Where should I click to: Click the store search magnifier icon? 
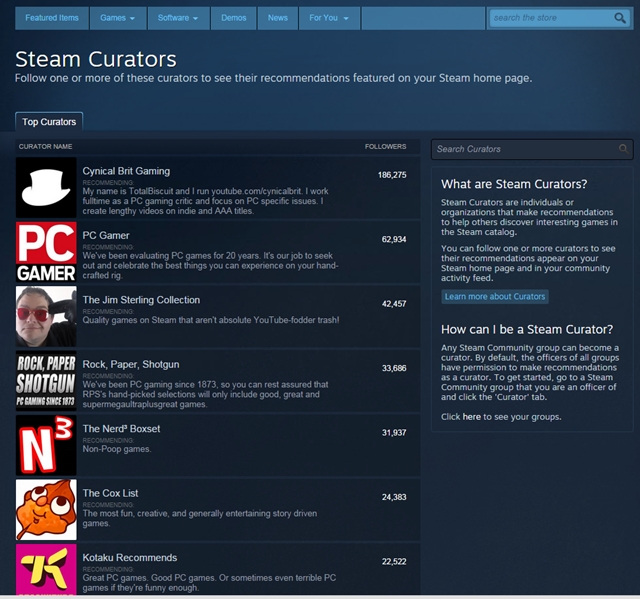(x=620, y=18)
